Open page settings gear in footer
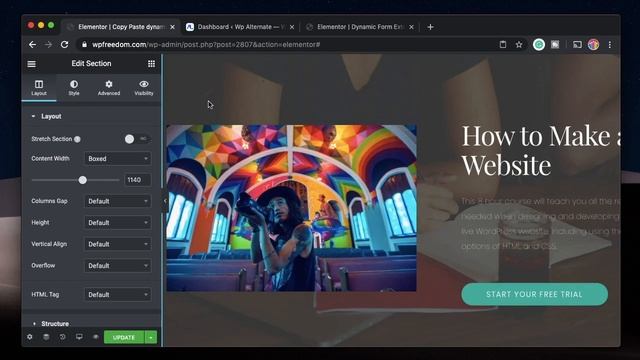This screenshot has width=640, height=360. click(30, 337)
